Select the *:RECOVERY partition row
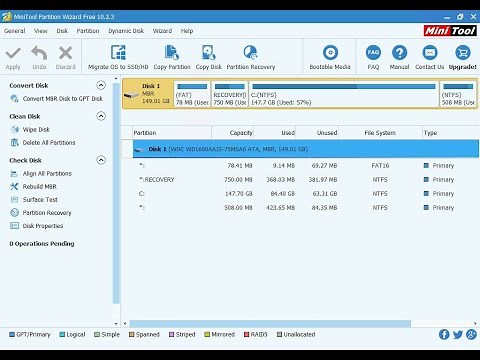This screenshot has height=360, width=480. point(306,180)
